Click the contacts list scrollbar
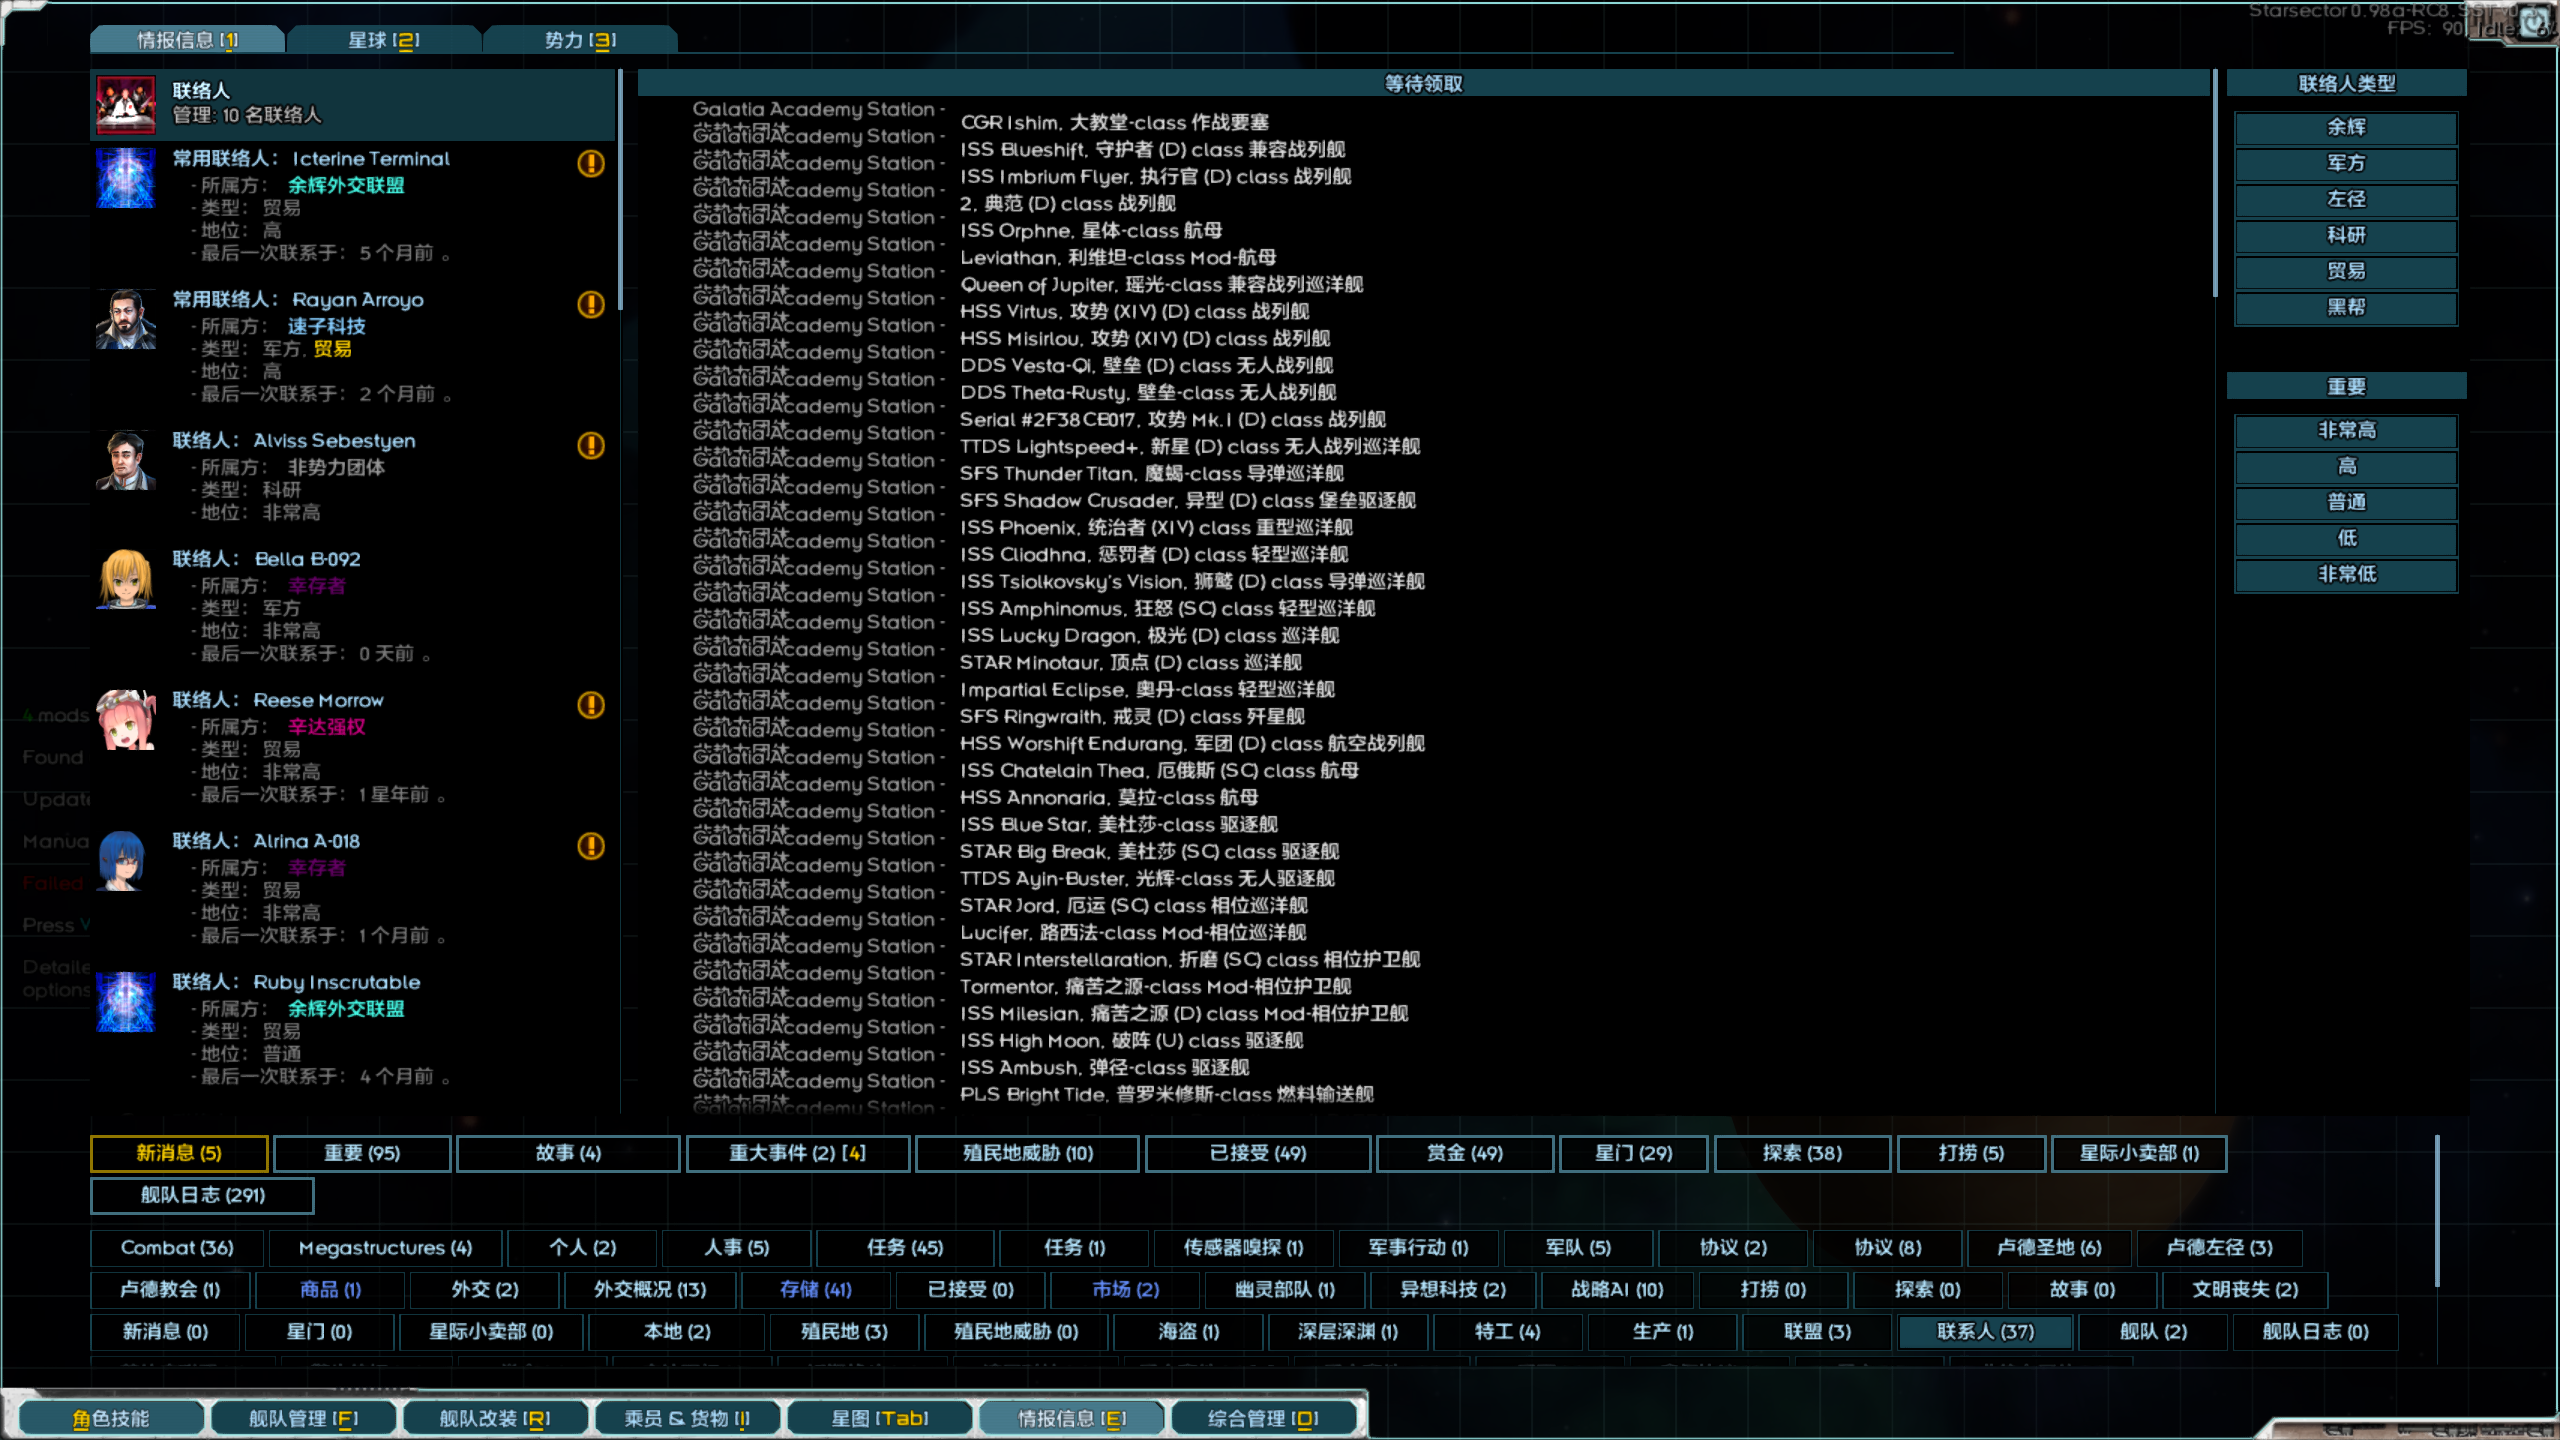Image resolution: width=2560 pixels, height=1440 pixels. point(621,190)
